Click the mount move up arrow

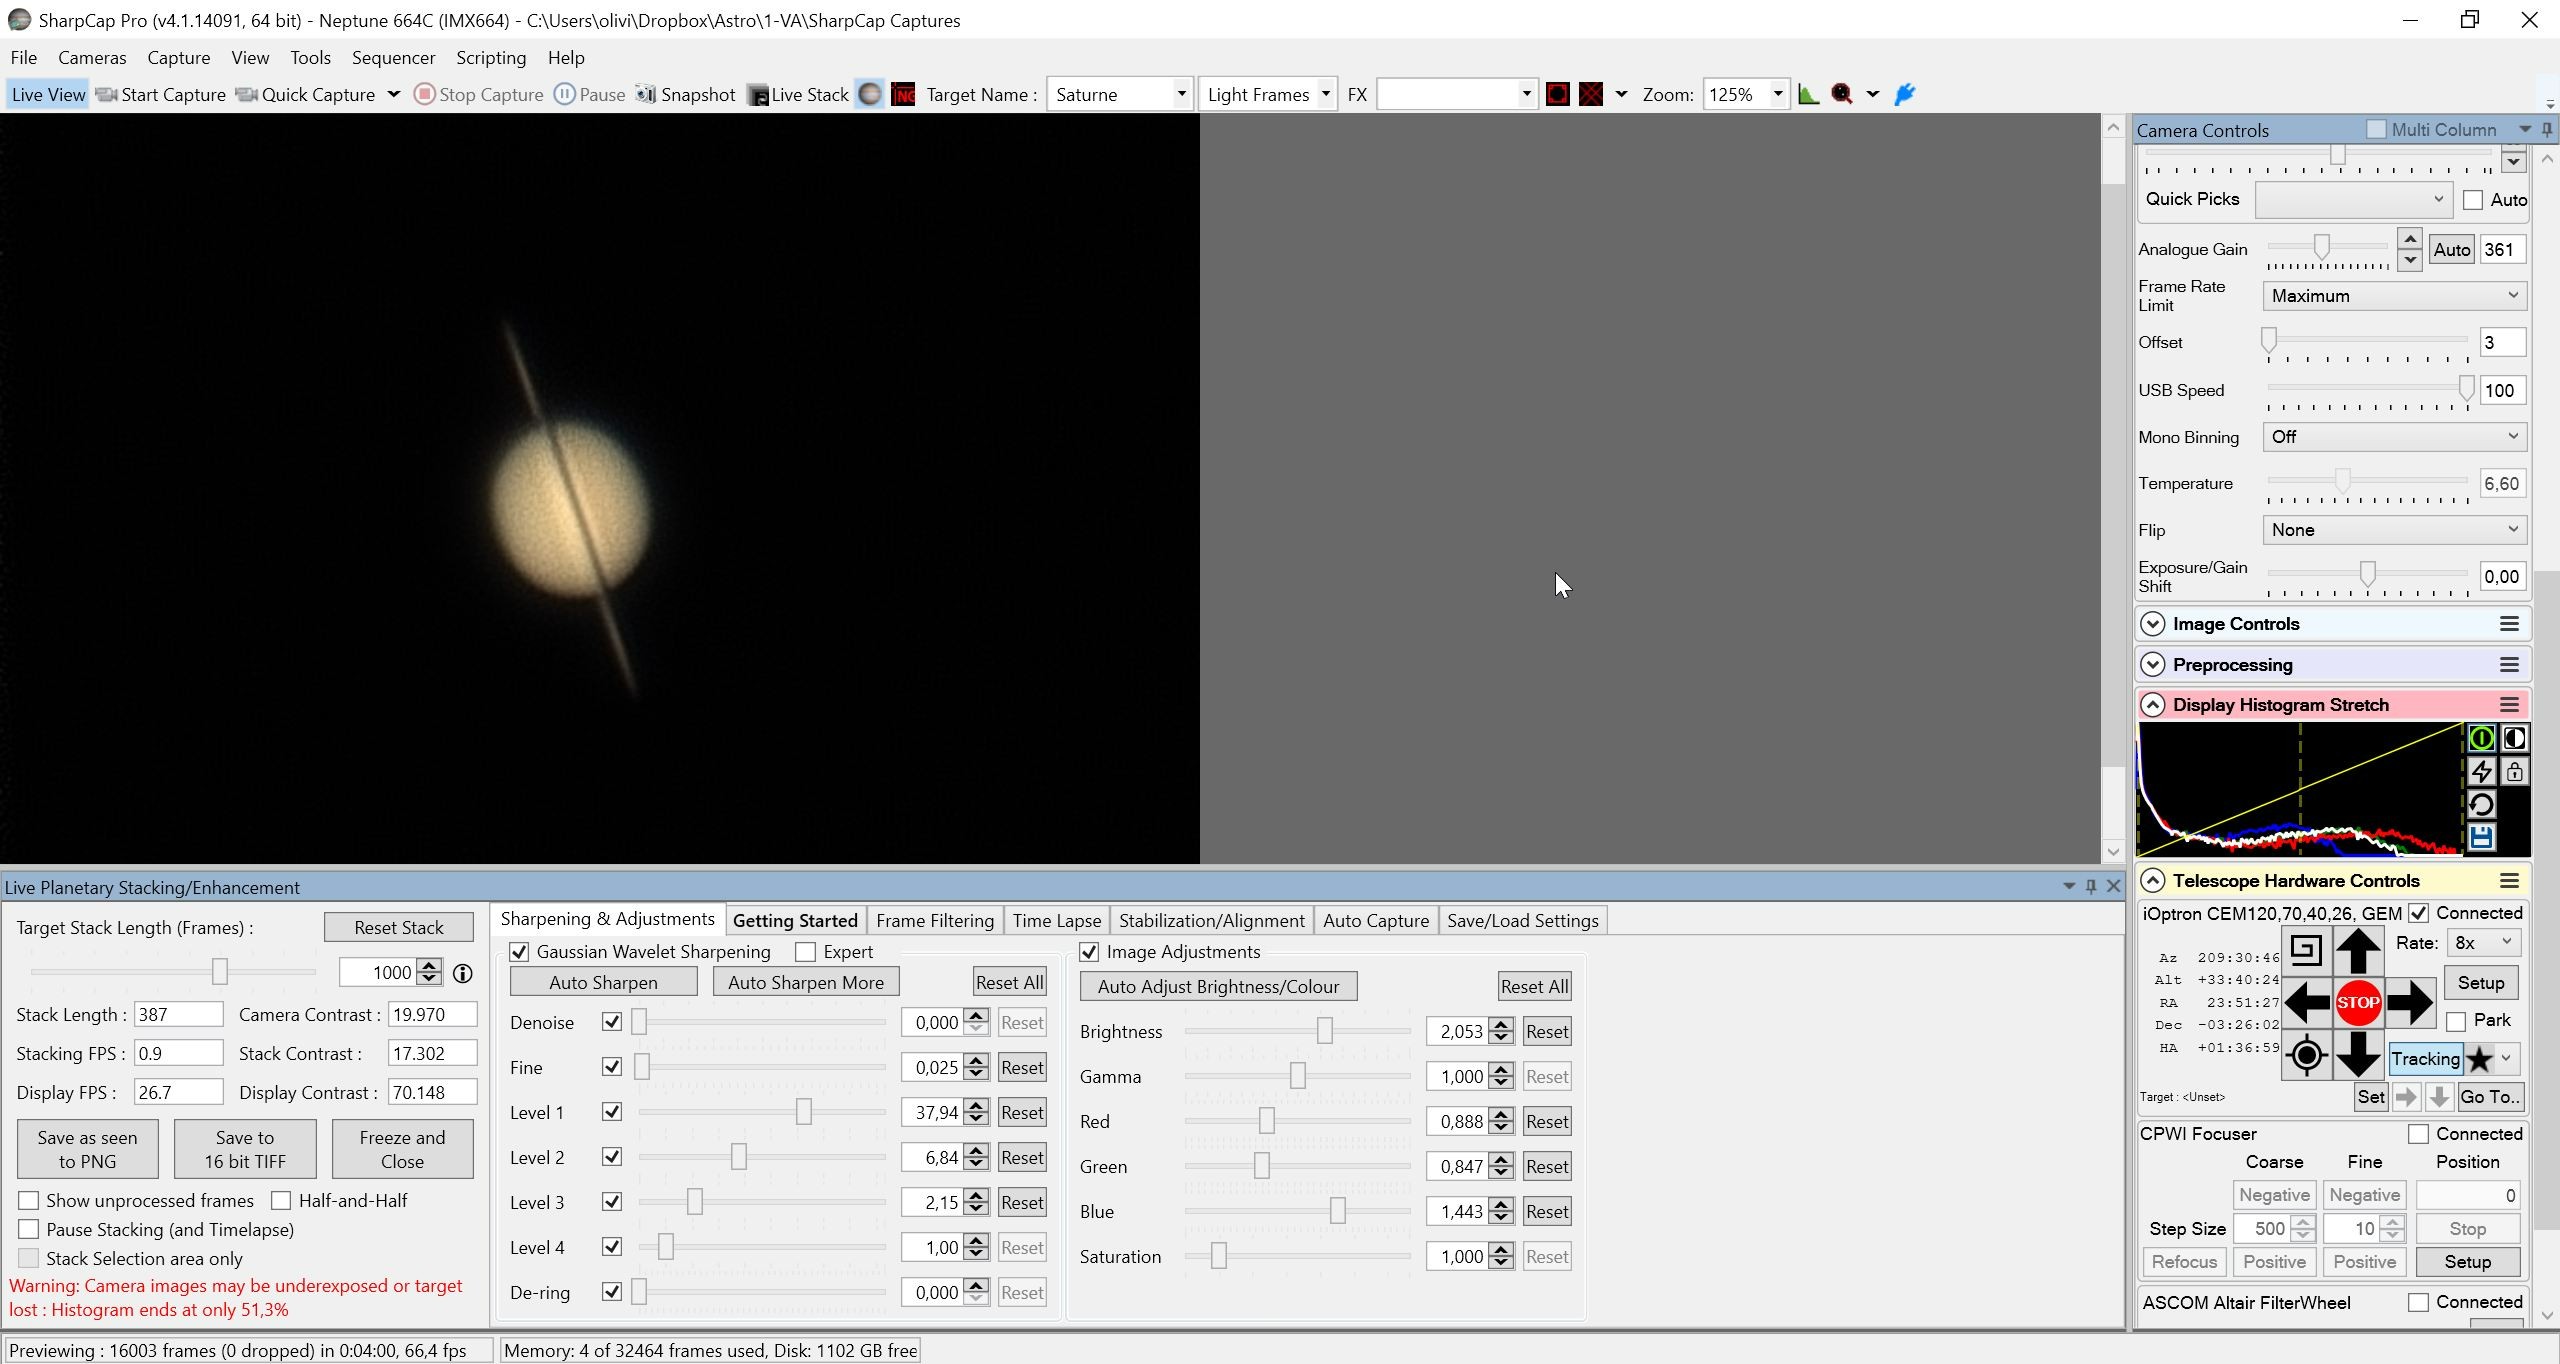click(2358, 950)
